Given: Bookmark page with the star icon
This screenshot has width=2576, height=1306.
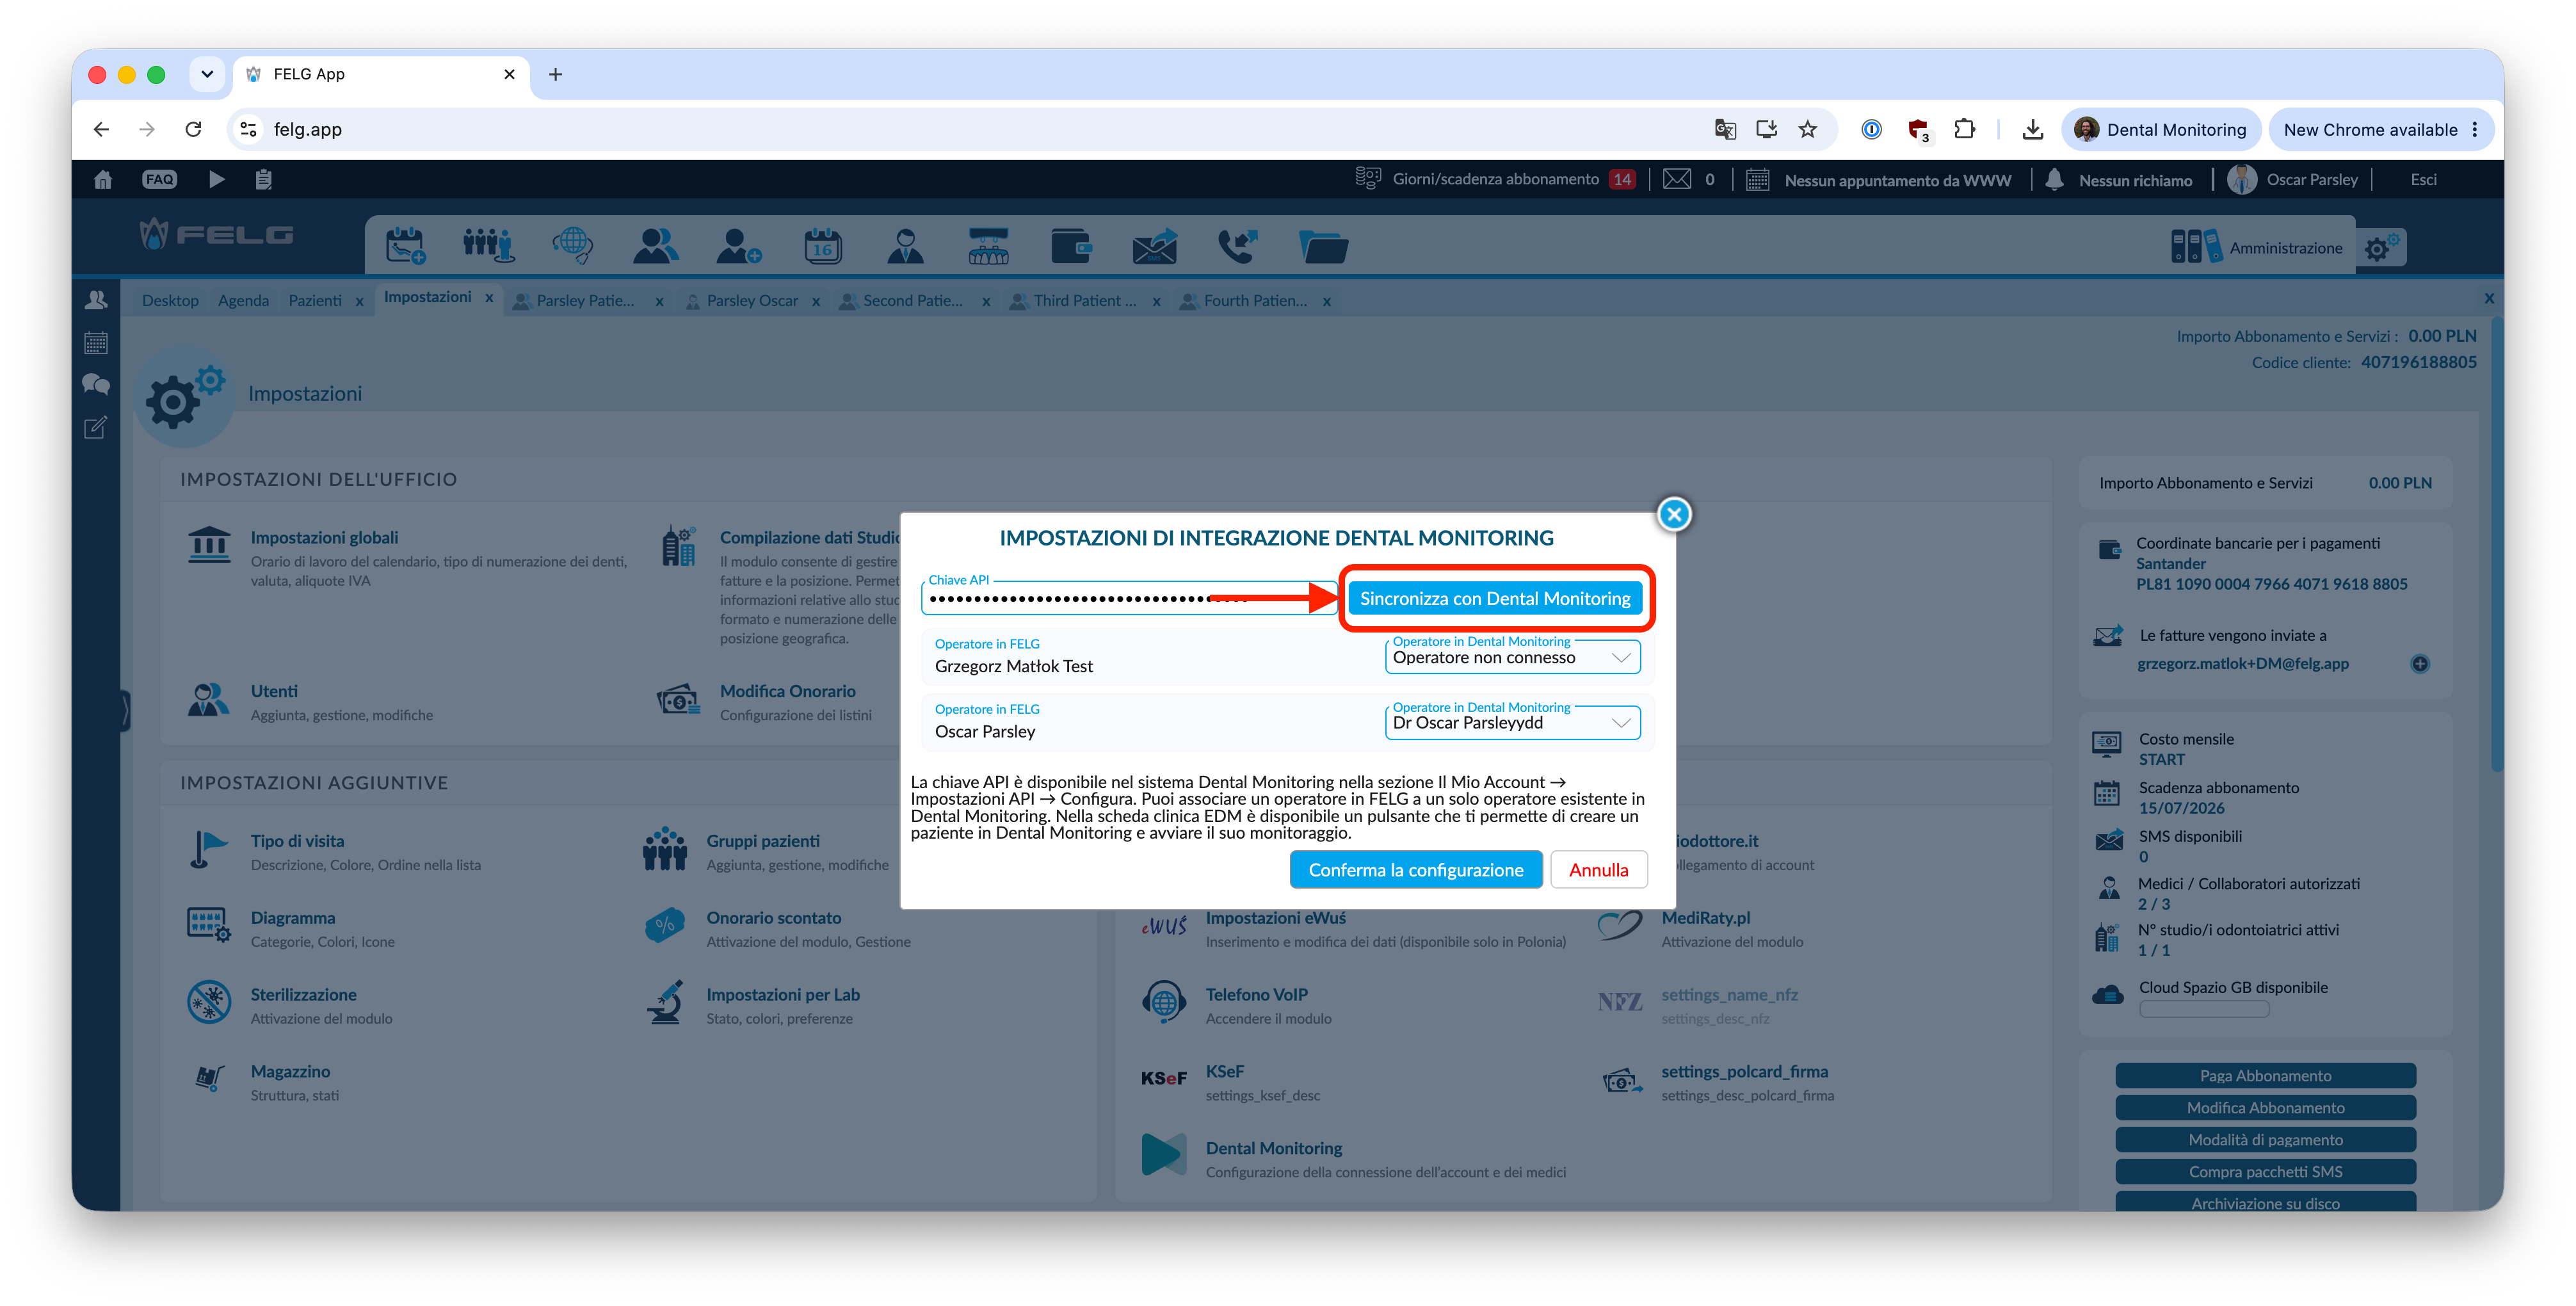Looking at the screenshot, I should click(x=1808, y=129).
